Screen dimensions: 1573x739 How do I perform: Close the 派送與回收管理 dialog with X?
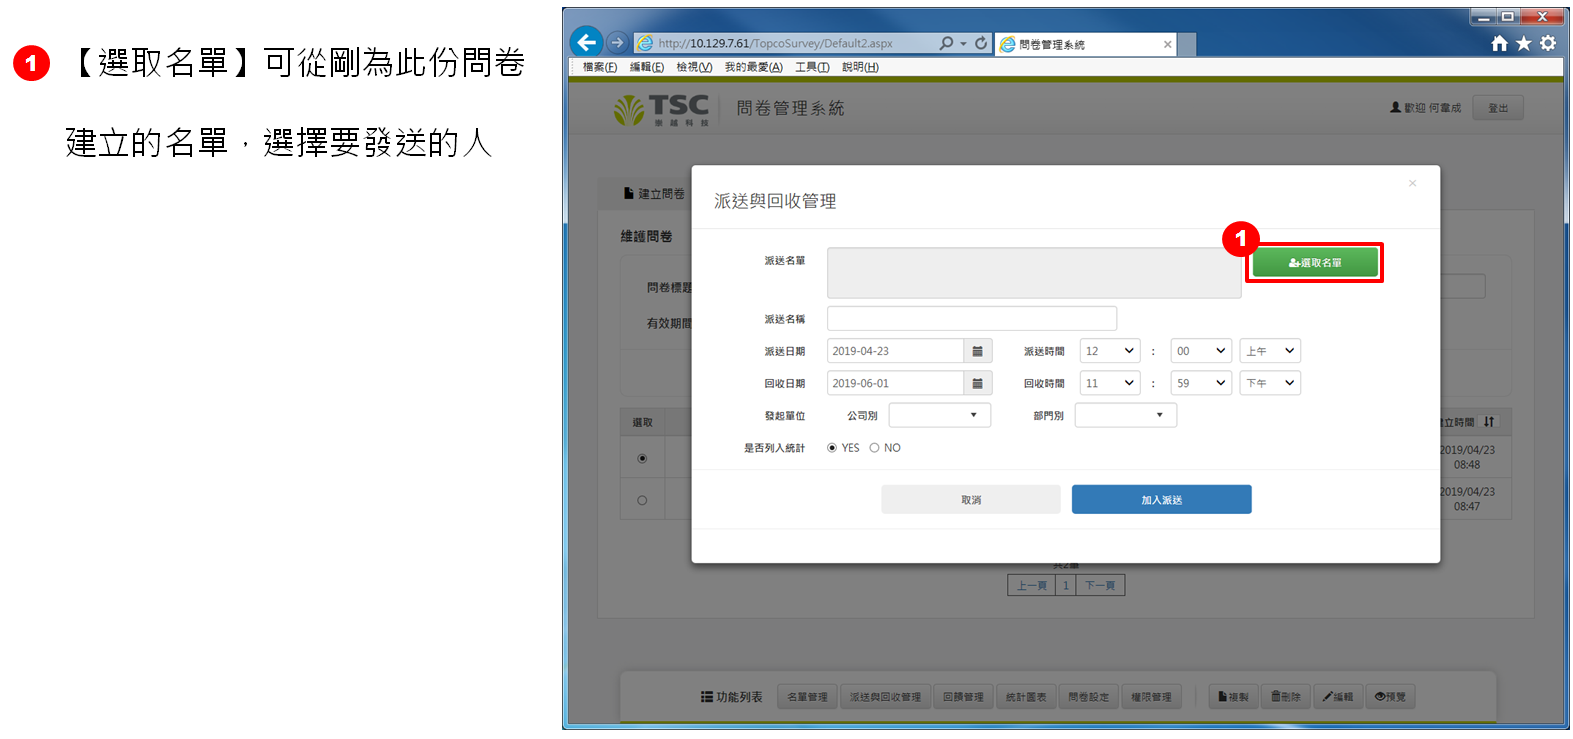click(x=1412, y=183)
